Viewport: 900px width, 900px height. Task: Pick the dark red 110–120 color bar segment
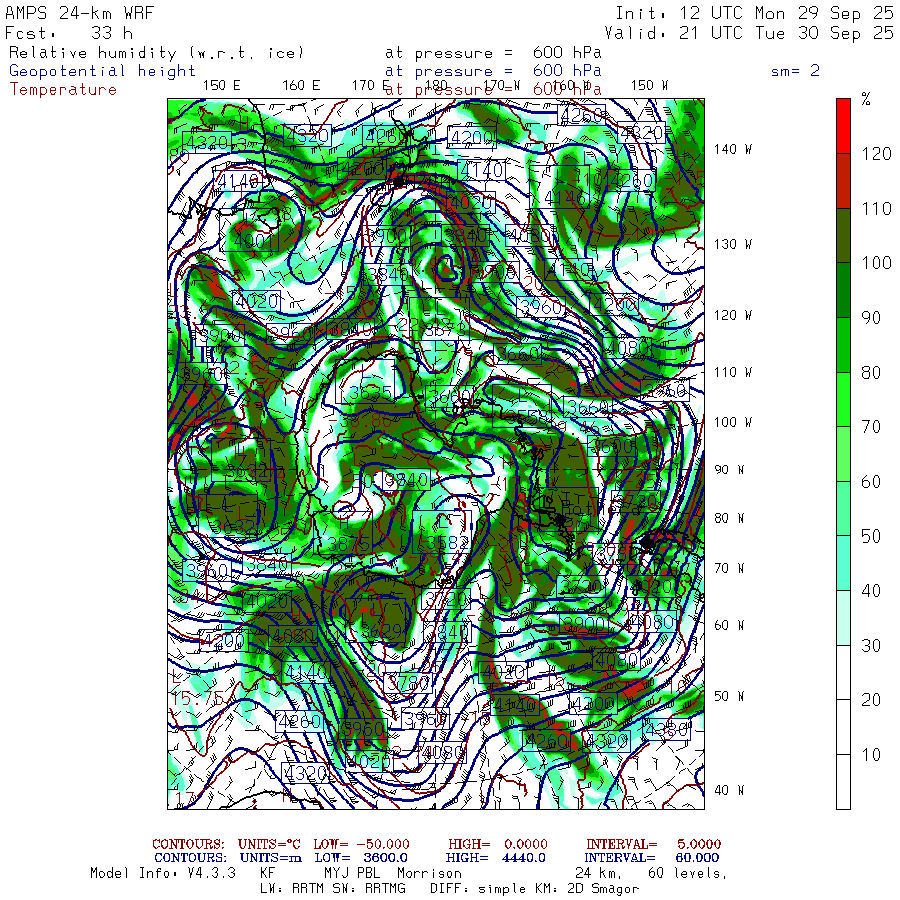[x=843, y=180]
